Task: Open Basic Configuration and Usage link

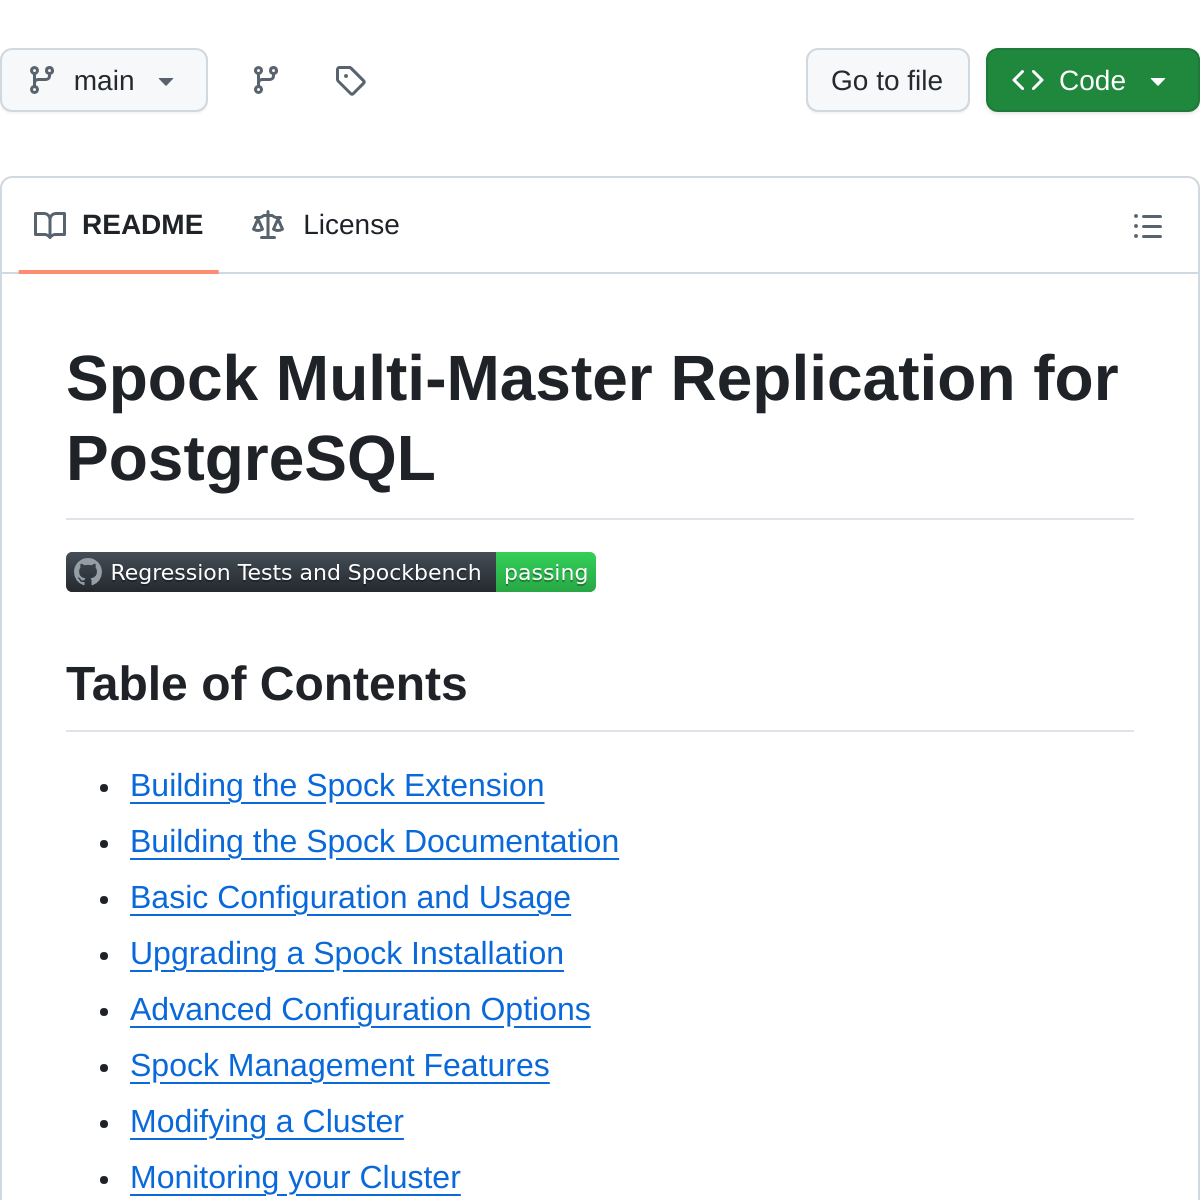Action: tap(350, 898)
